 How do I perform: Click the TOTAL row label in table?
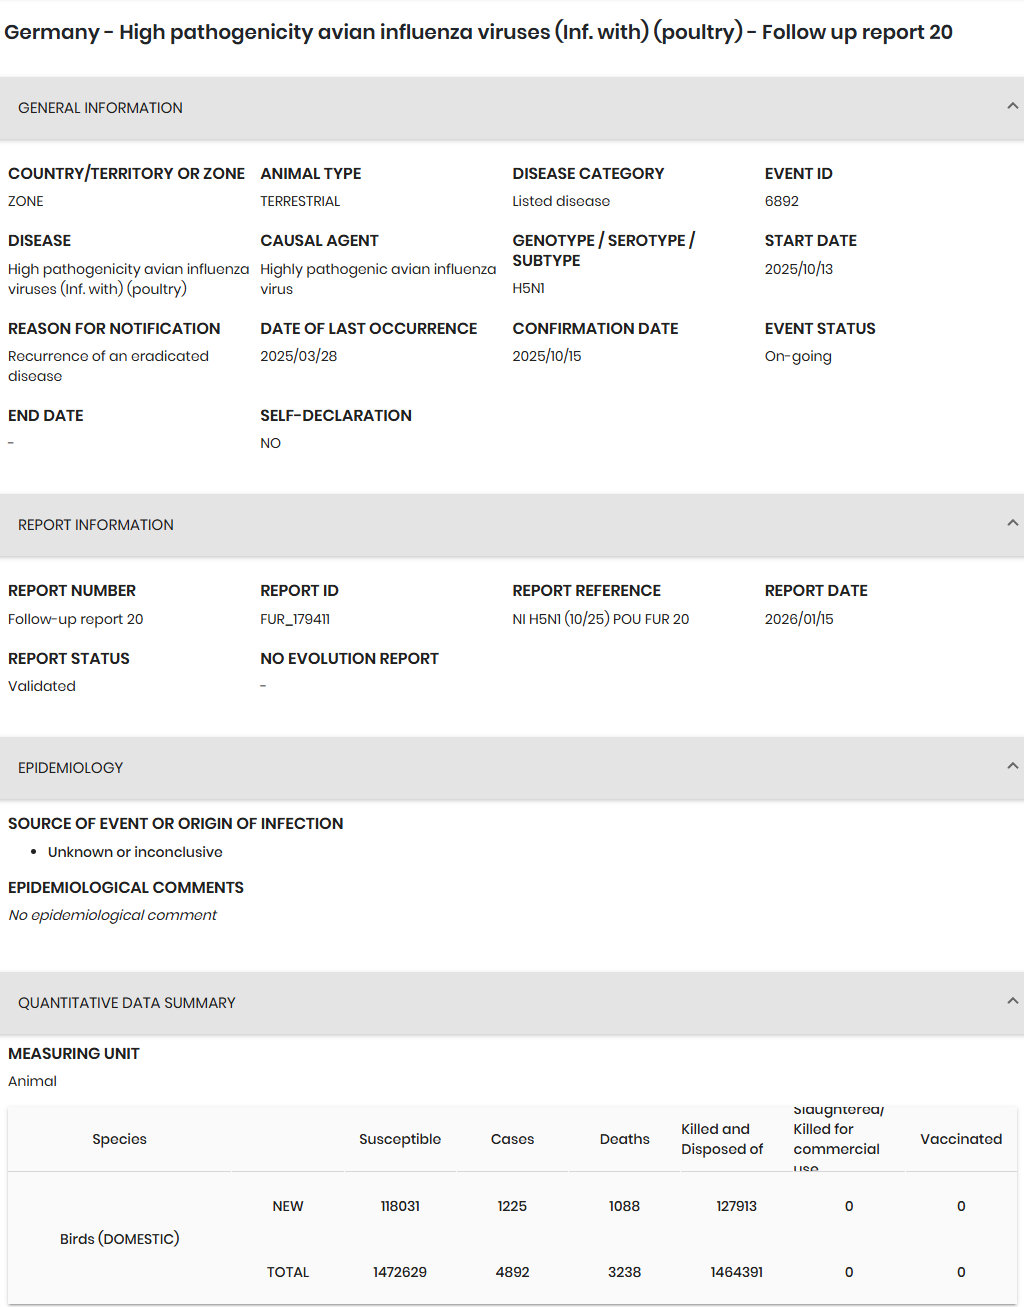click(x=288, y=1272)
